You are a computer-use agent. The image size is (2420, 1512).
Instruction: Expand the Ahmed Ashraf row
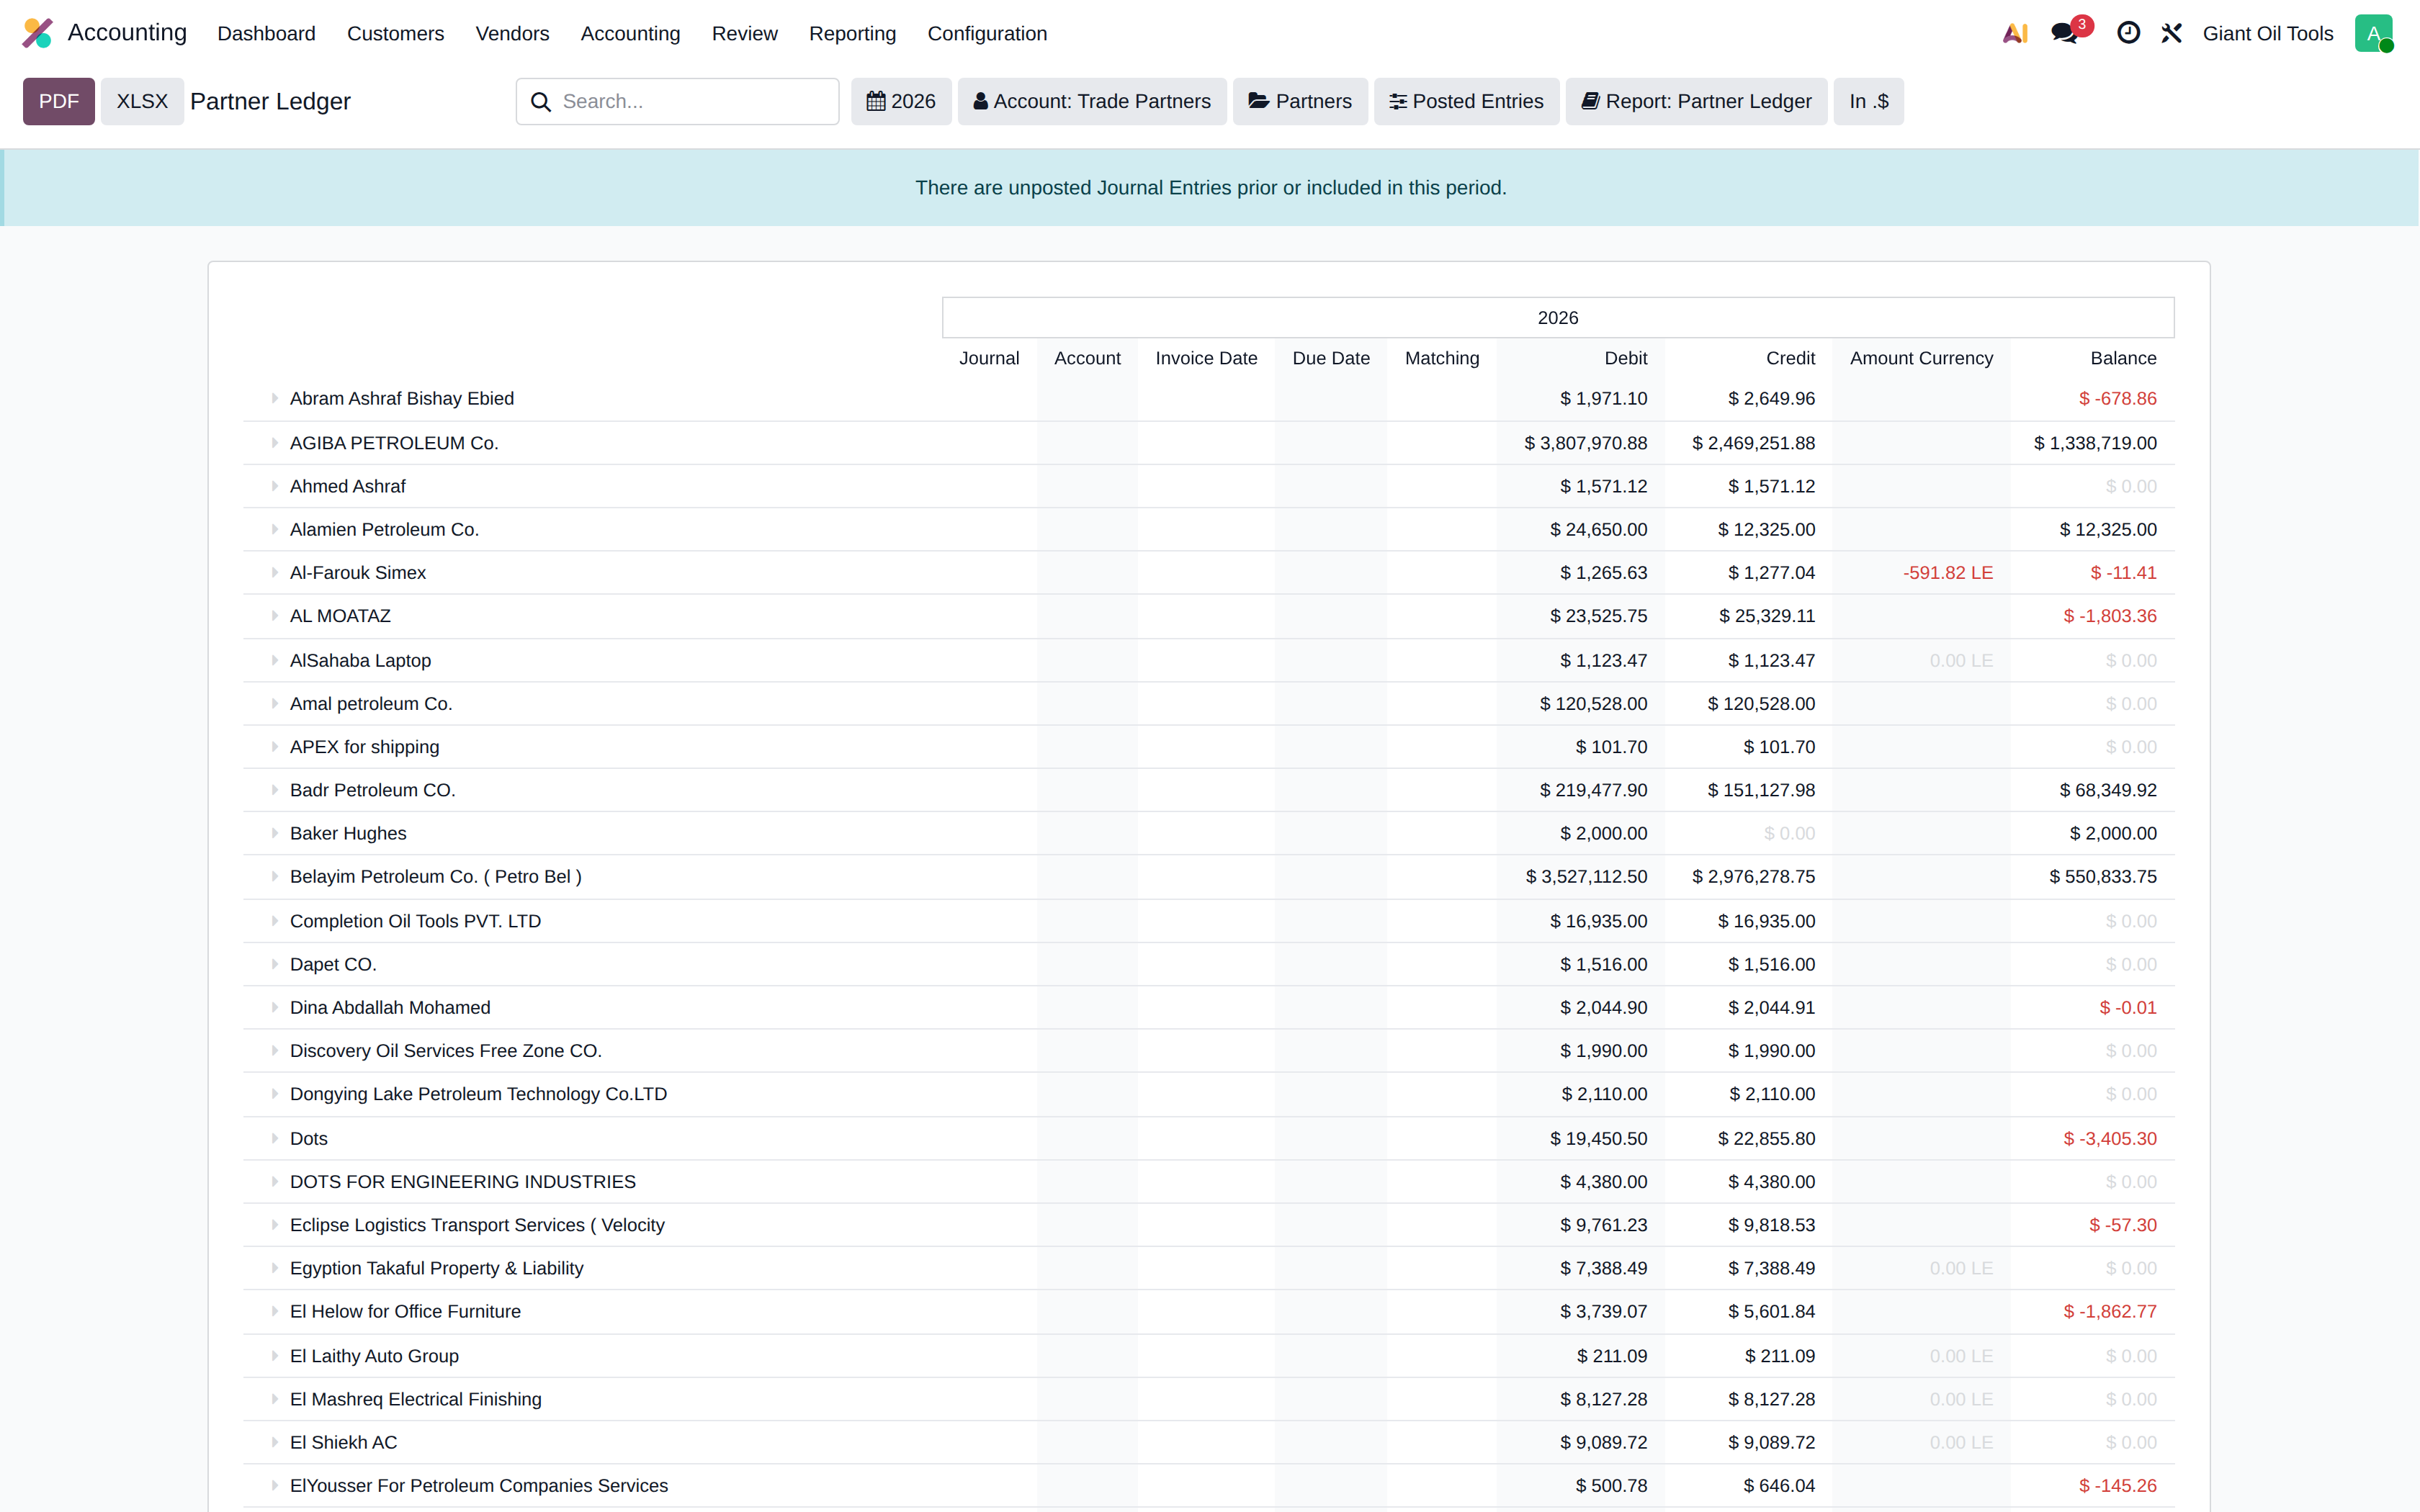pos(274,486)
